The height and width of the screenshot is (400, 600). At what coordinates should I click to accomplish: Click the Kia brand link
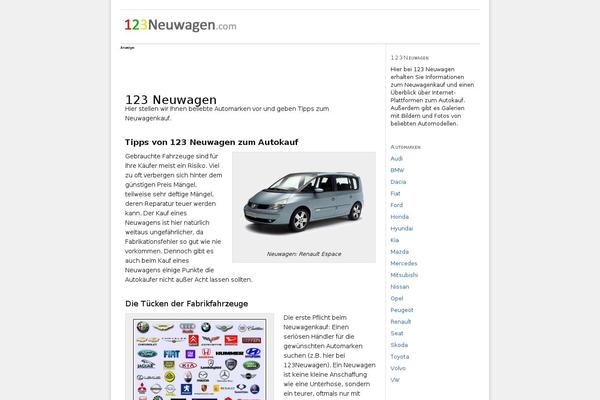pyautogui.click(x=395, y=240)
